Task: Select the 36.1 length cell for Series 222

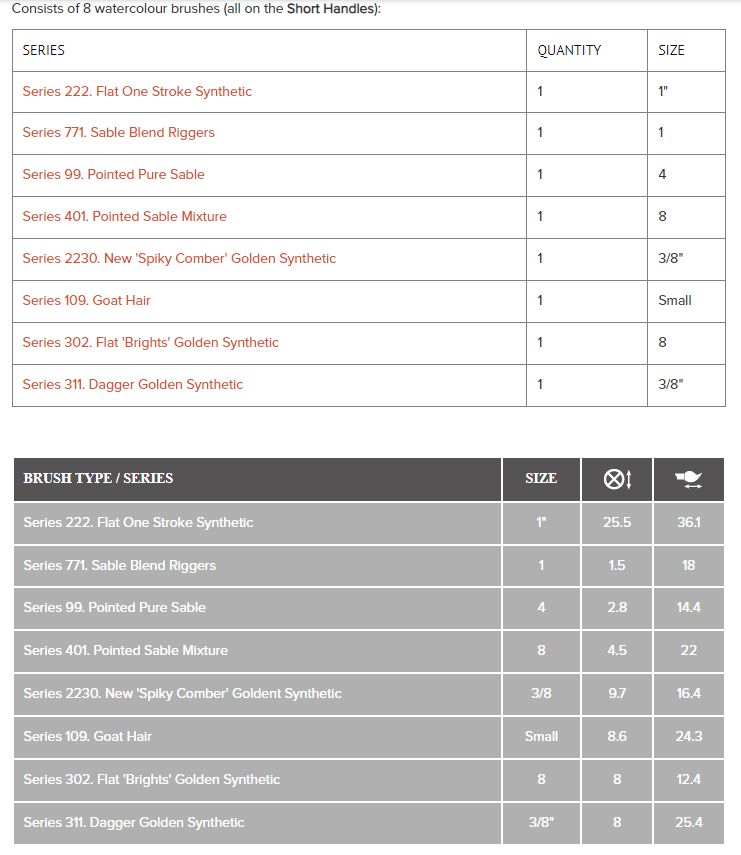Action: pos(689,523)
